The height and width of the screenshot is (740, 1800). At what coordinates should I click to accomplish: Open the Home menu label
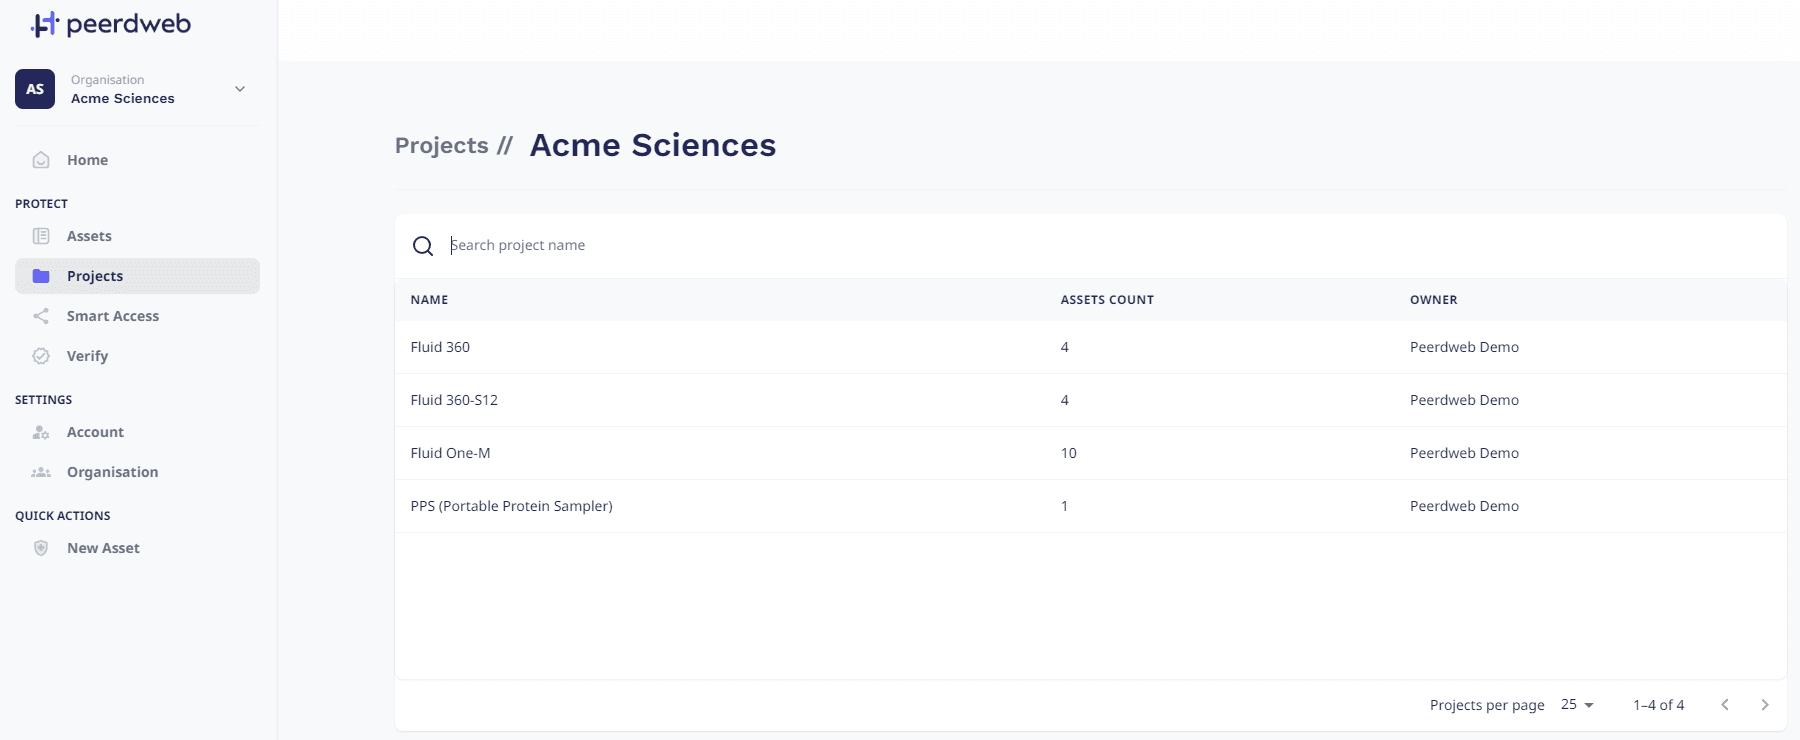[x=87, y=160]
